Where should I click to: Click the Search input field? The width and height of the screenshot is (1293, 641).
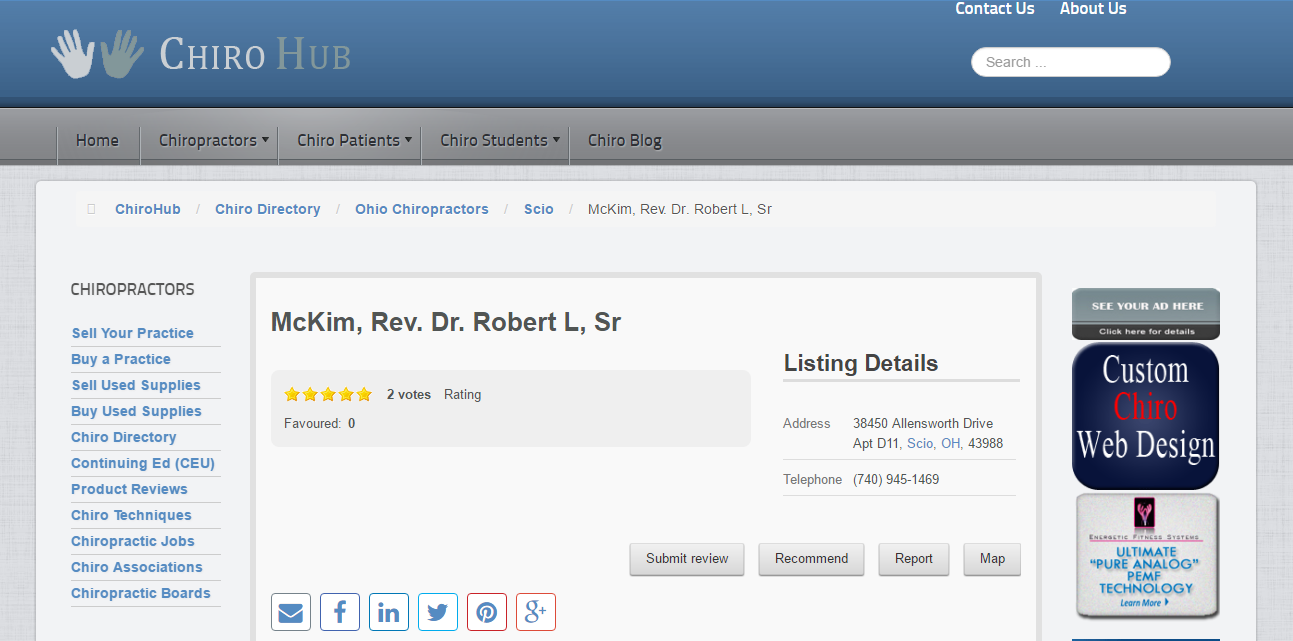pyautogui.click(x=1071, y=62)
